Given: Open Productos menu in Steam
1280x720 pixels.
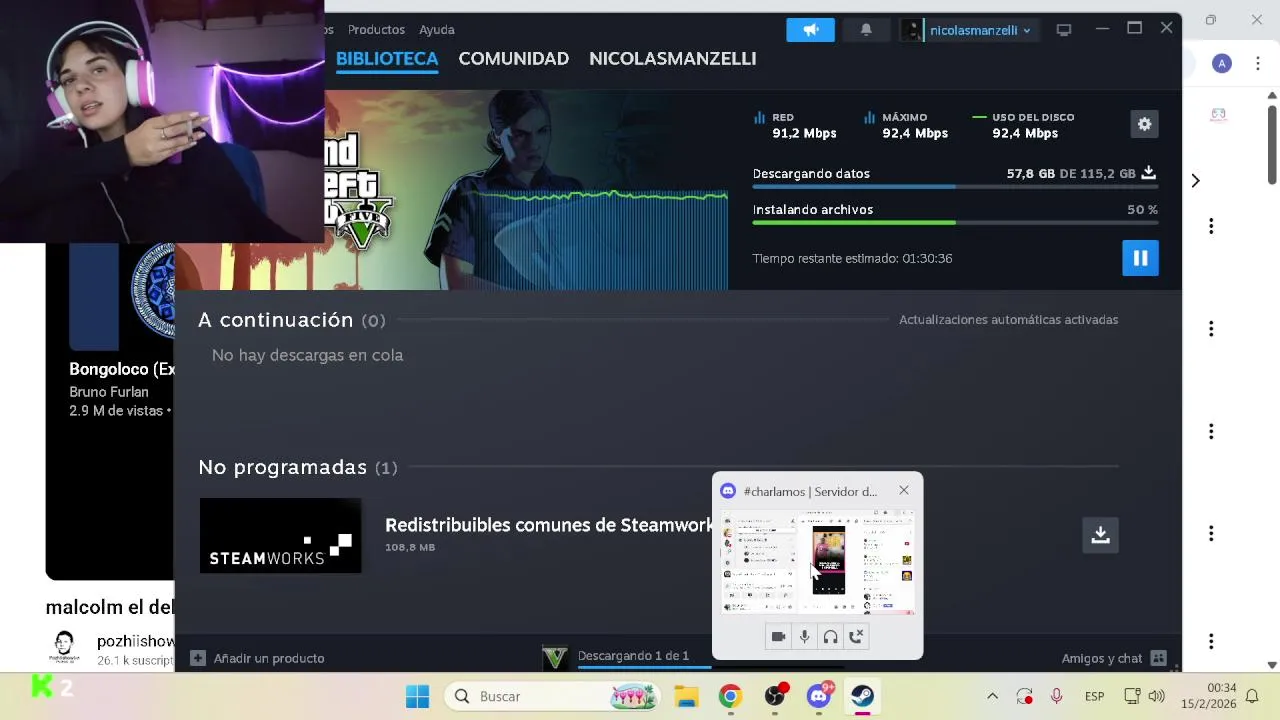Looking at the screenshot, I should tap(376, 30).
